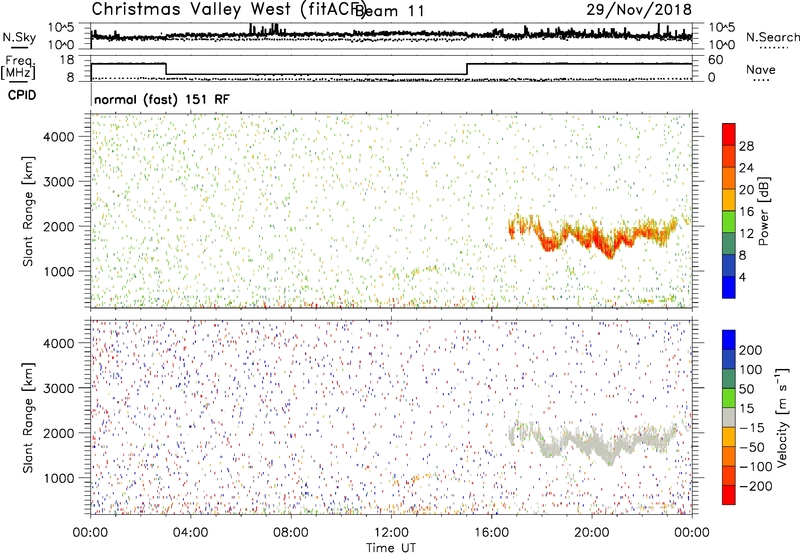
Task: Click the Freq. [MHz] axis label
Action: point(18,68)
